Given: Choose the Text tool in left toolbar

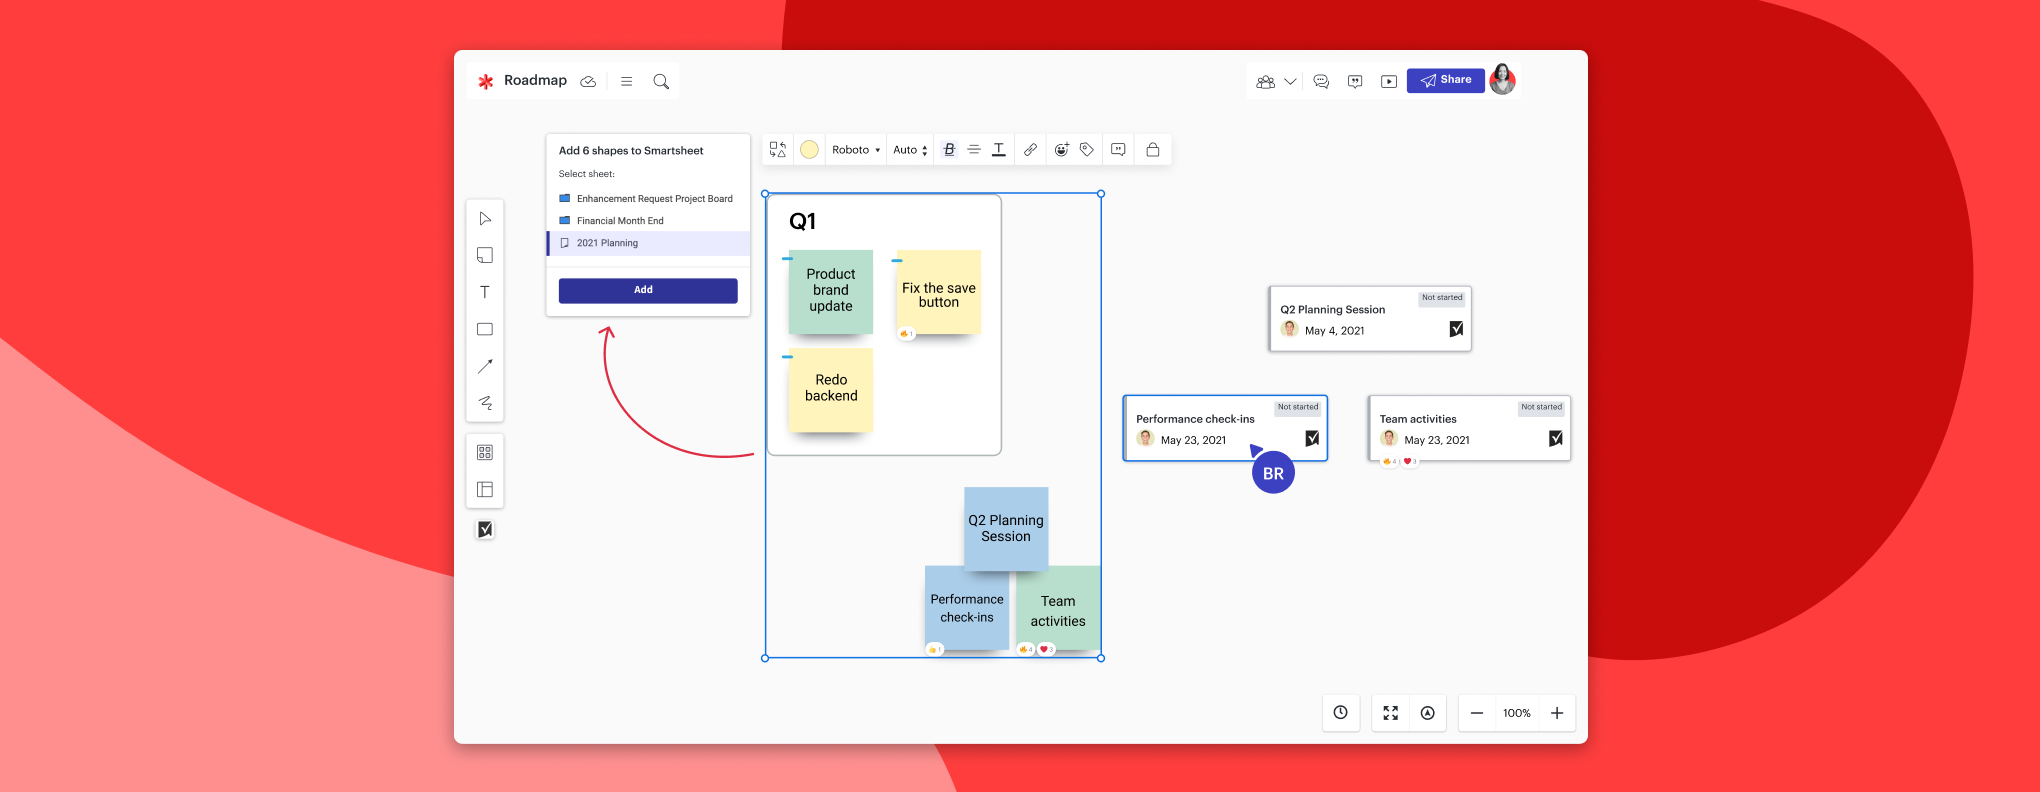Looking at the screenshot, I should pos(485,292).
